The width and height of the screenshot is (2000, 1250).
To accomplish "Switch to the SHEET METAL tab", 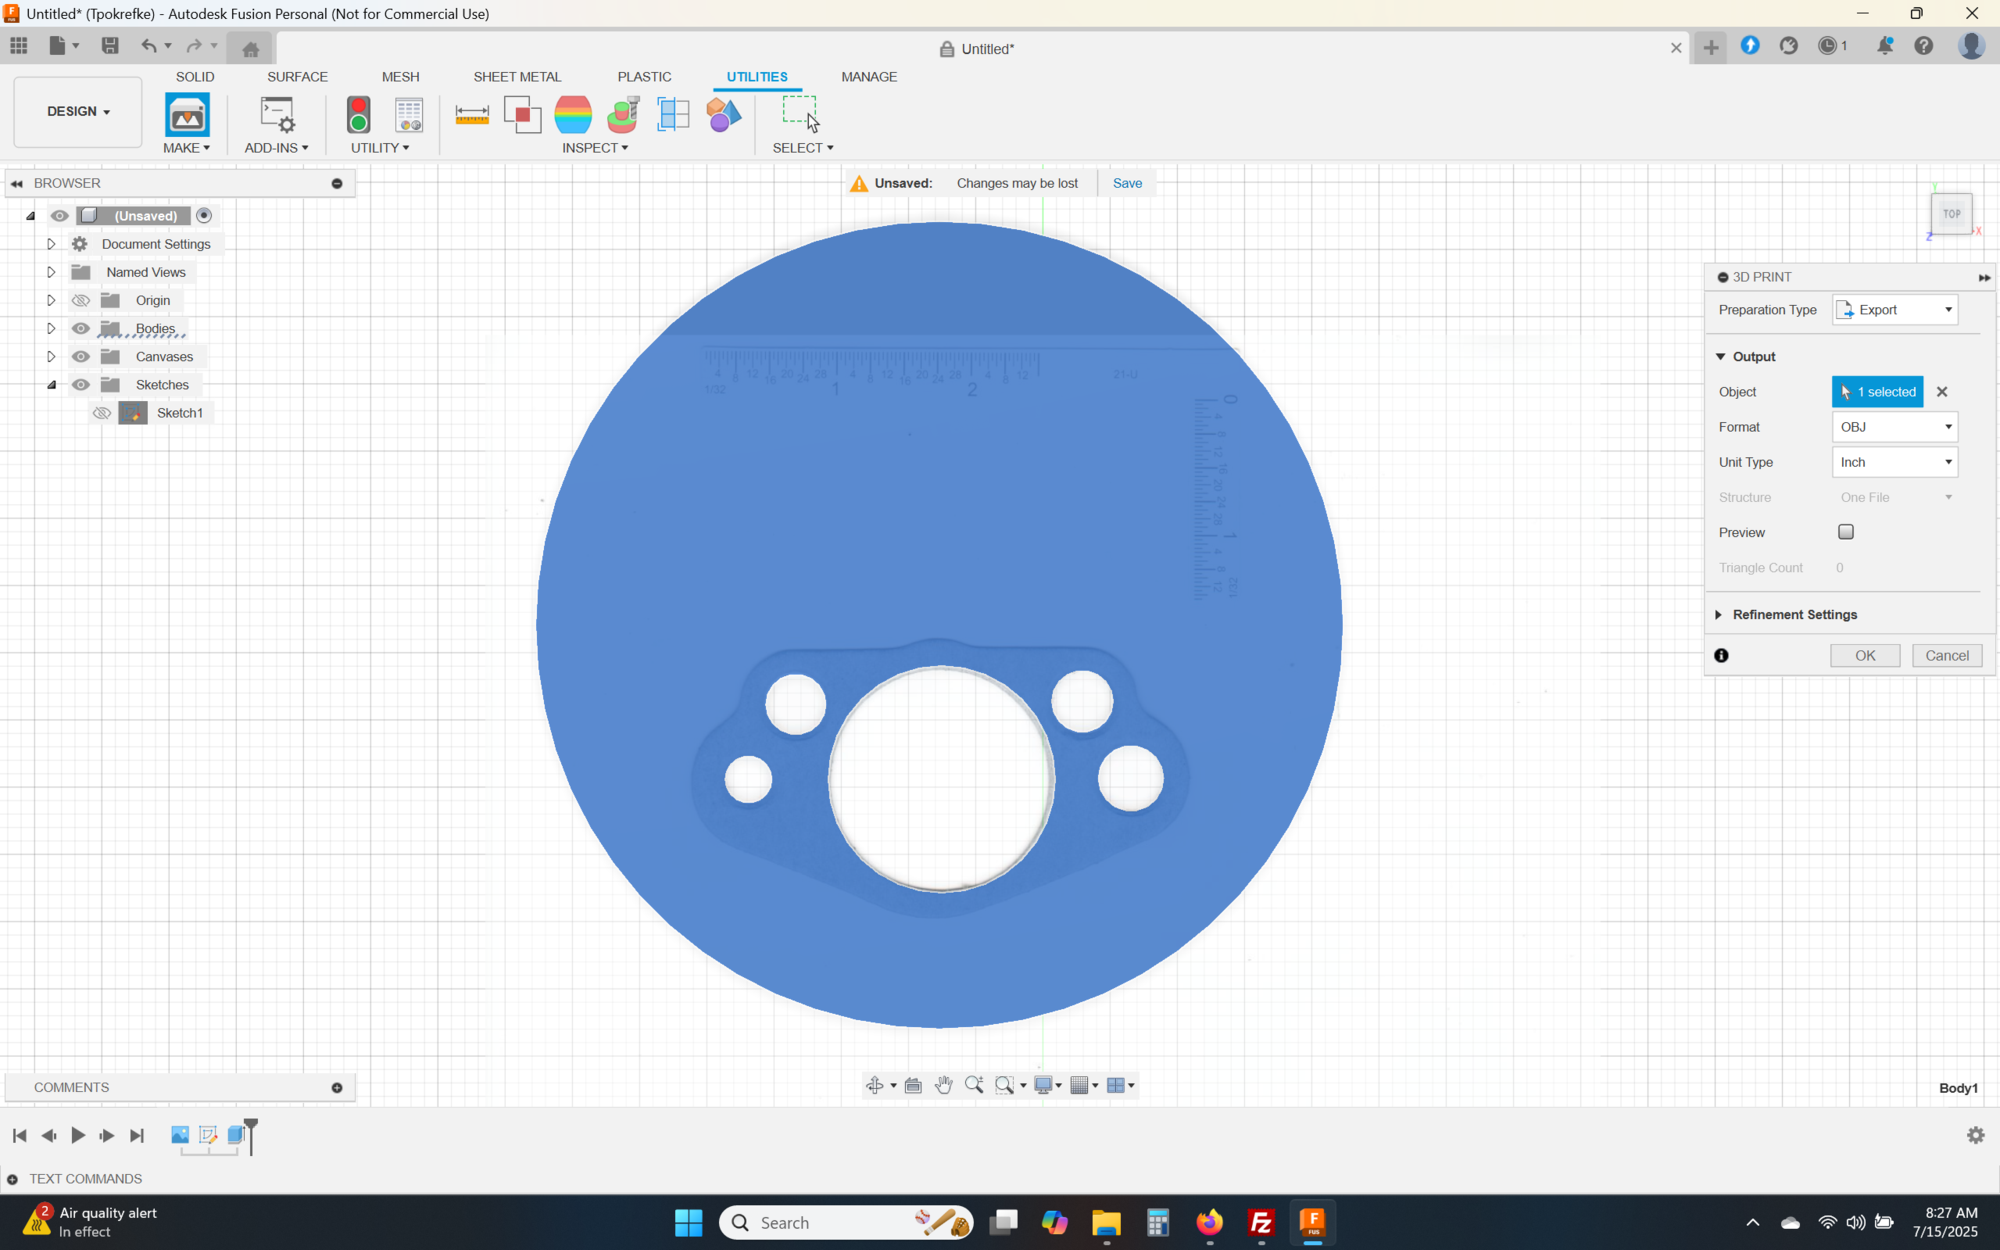I will [517, 77].
